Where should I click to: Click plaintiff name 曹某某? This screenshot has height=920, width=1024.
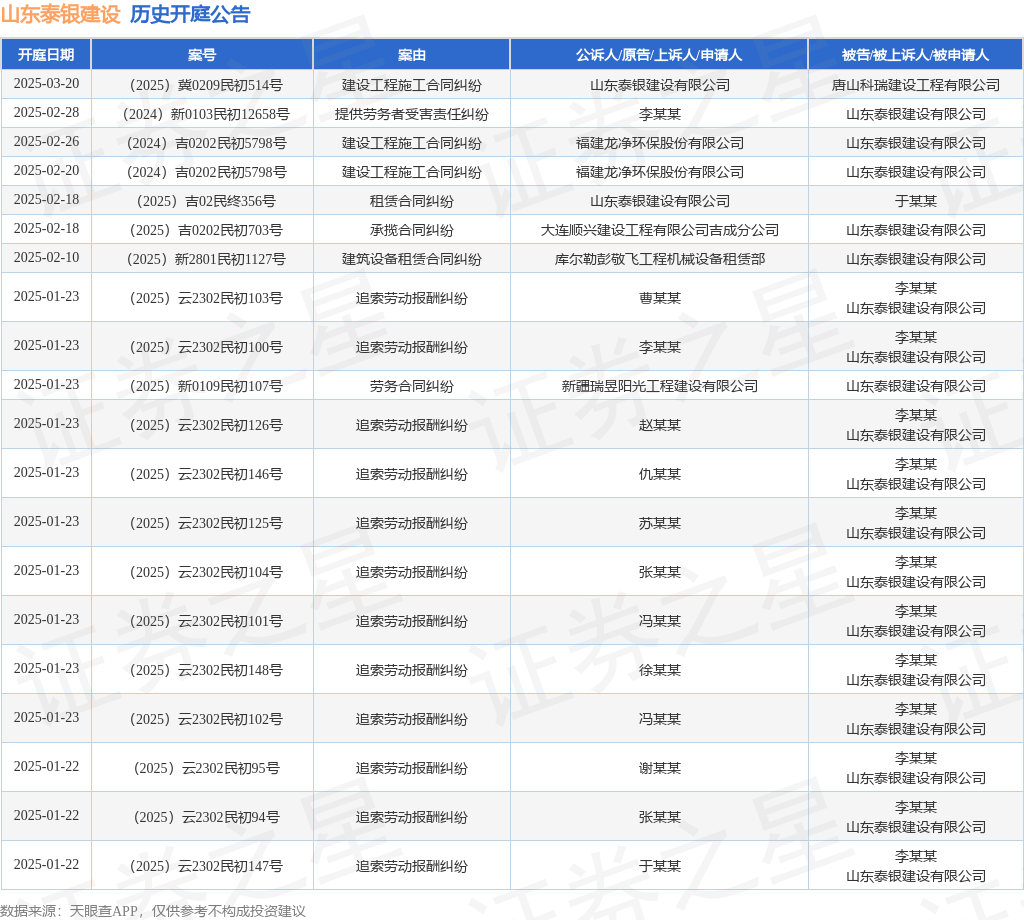(660, 298)
